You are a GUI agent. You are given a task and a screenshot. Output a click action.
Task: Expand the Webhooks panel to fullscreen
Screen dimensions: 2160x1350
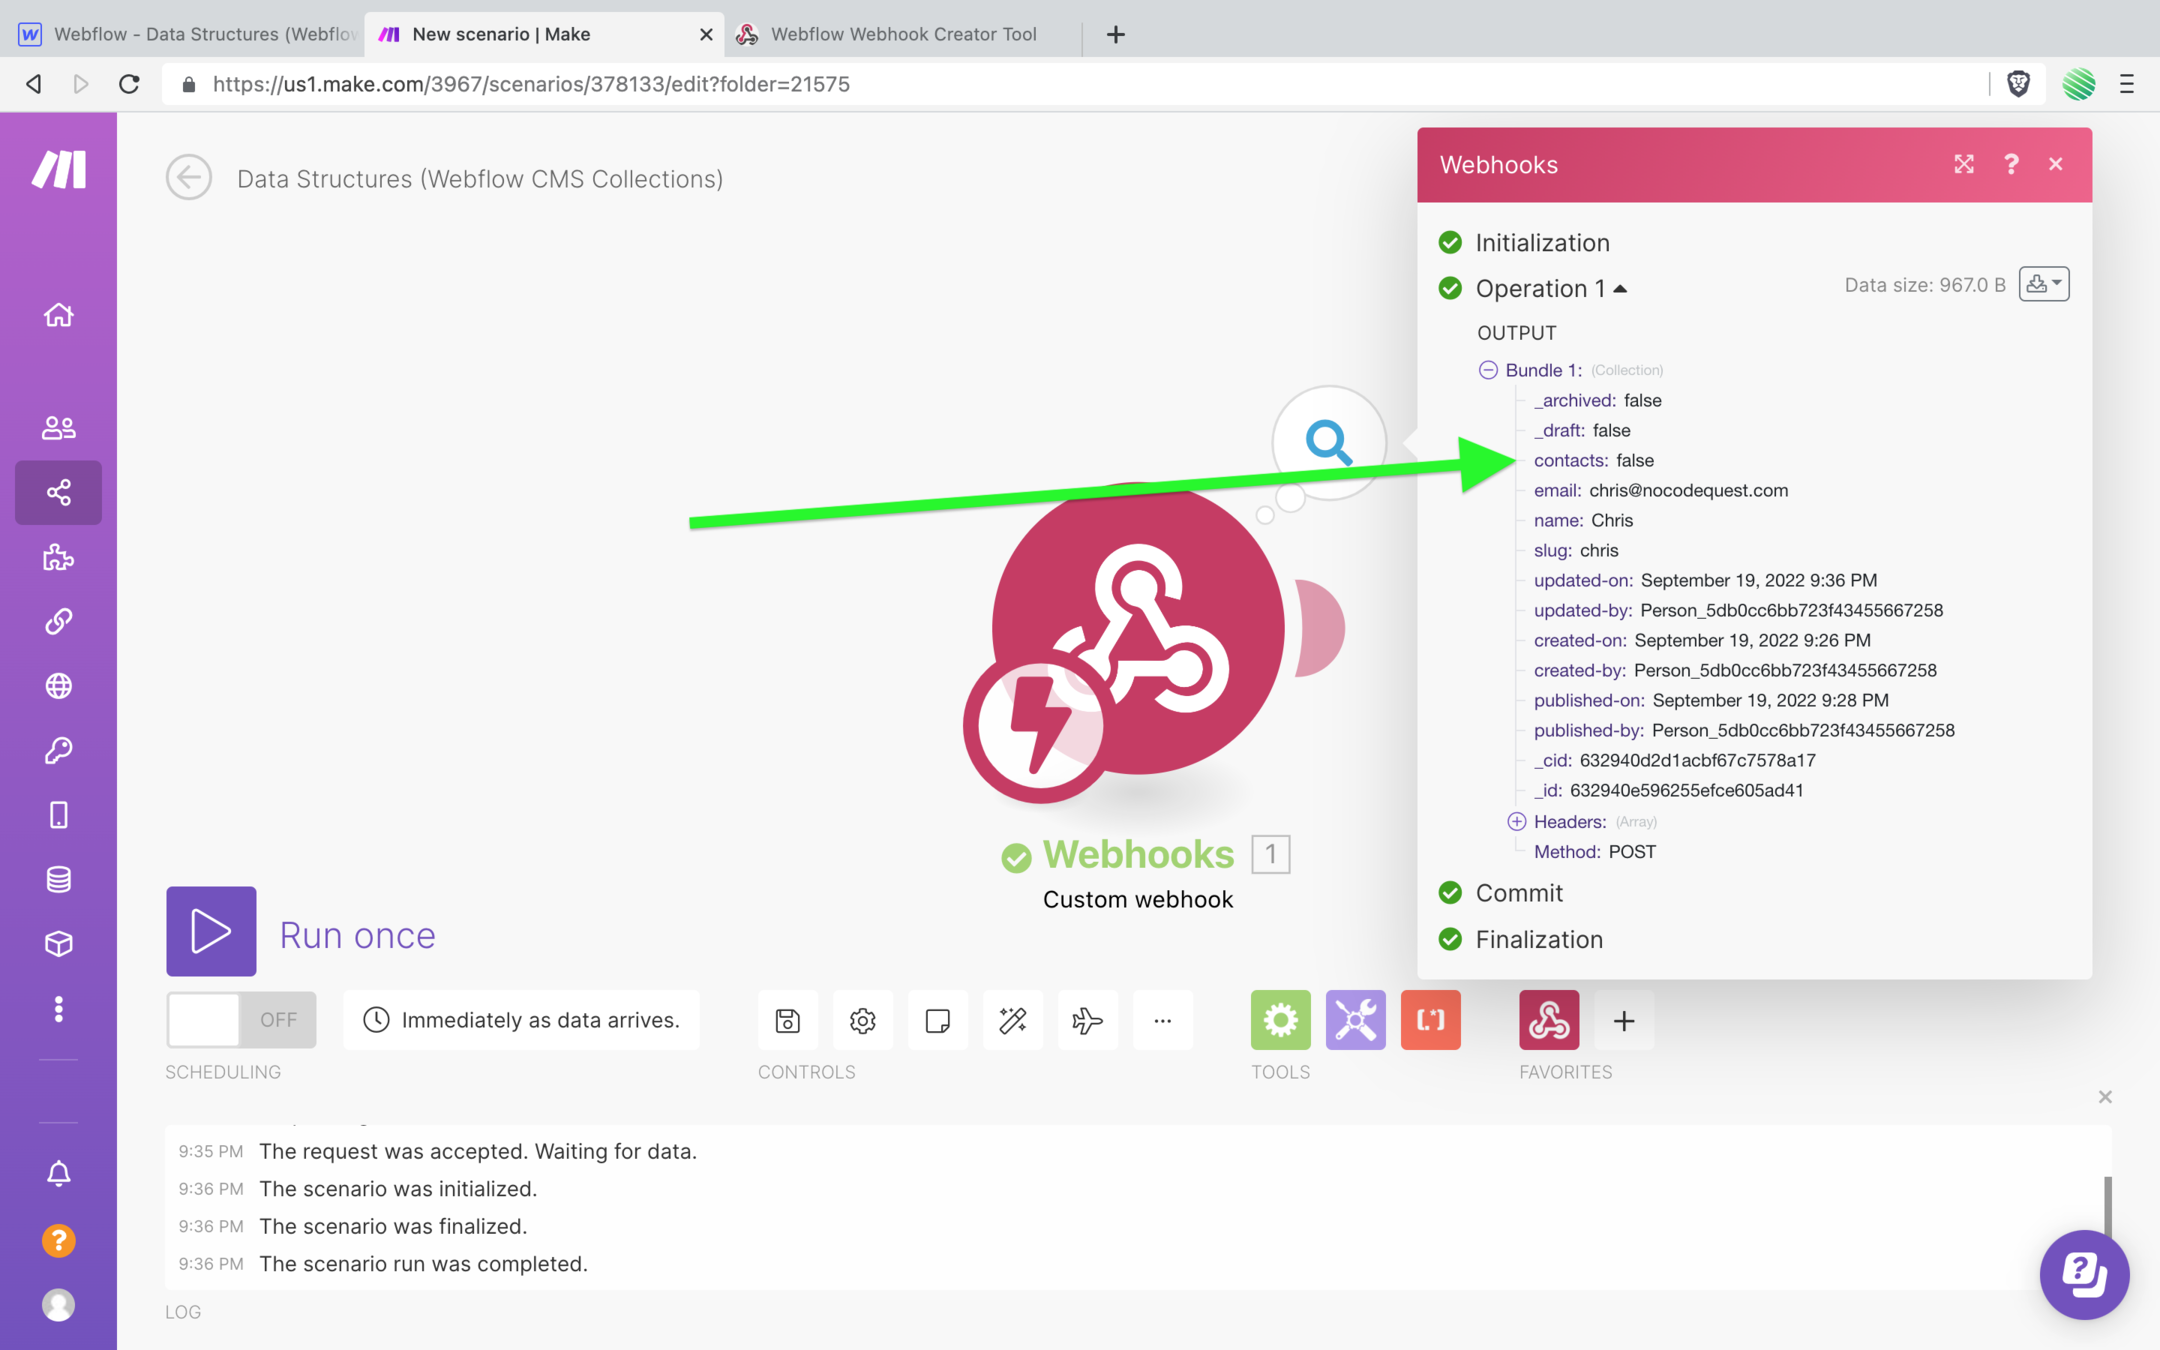[1964, 164]
